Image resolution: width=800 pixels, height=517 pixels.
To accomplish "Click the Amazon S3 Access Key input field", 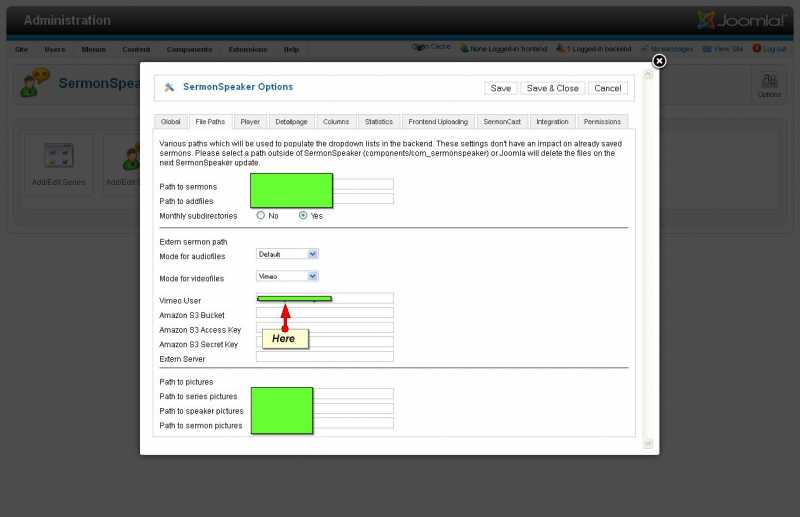I will pos(324,327).
